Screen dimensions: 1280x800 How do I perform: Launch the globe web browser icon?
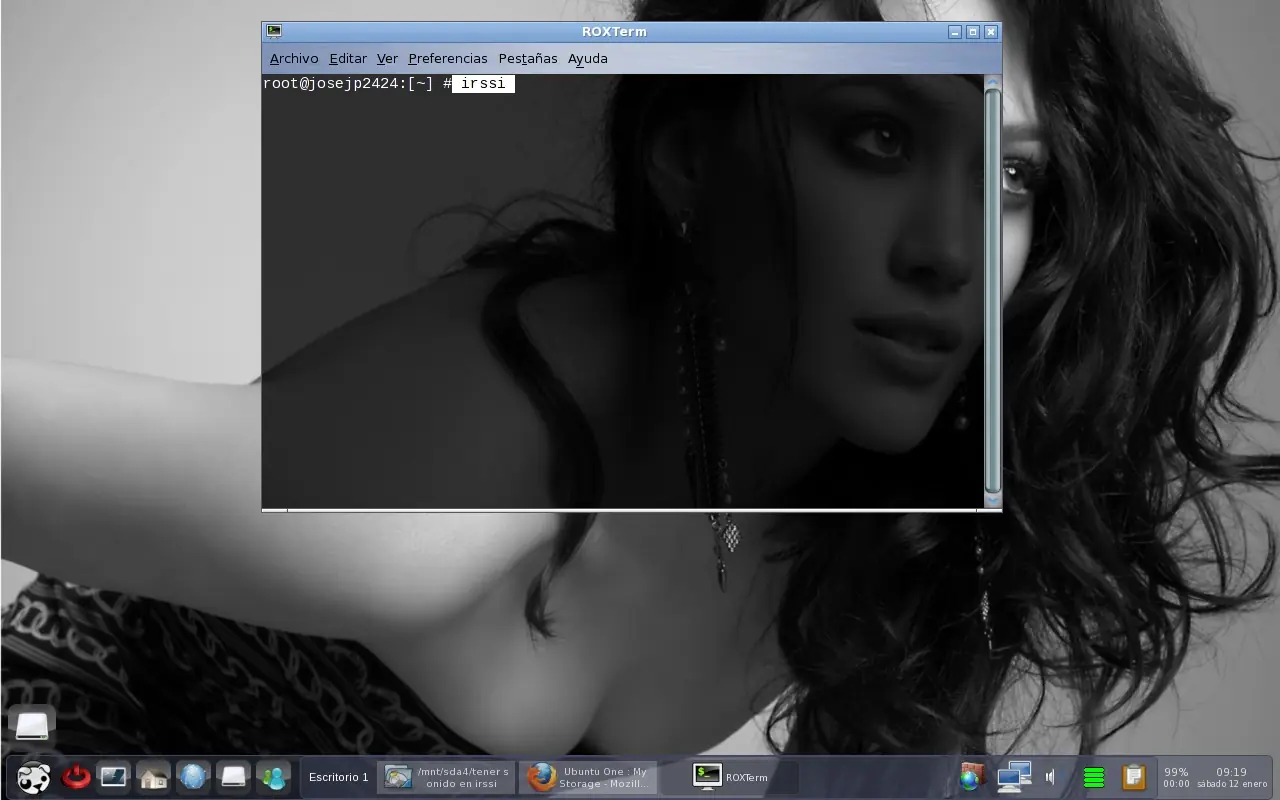tap(193, 777)
